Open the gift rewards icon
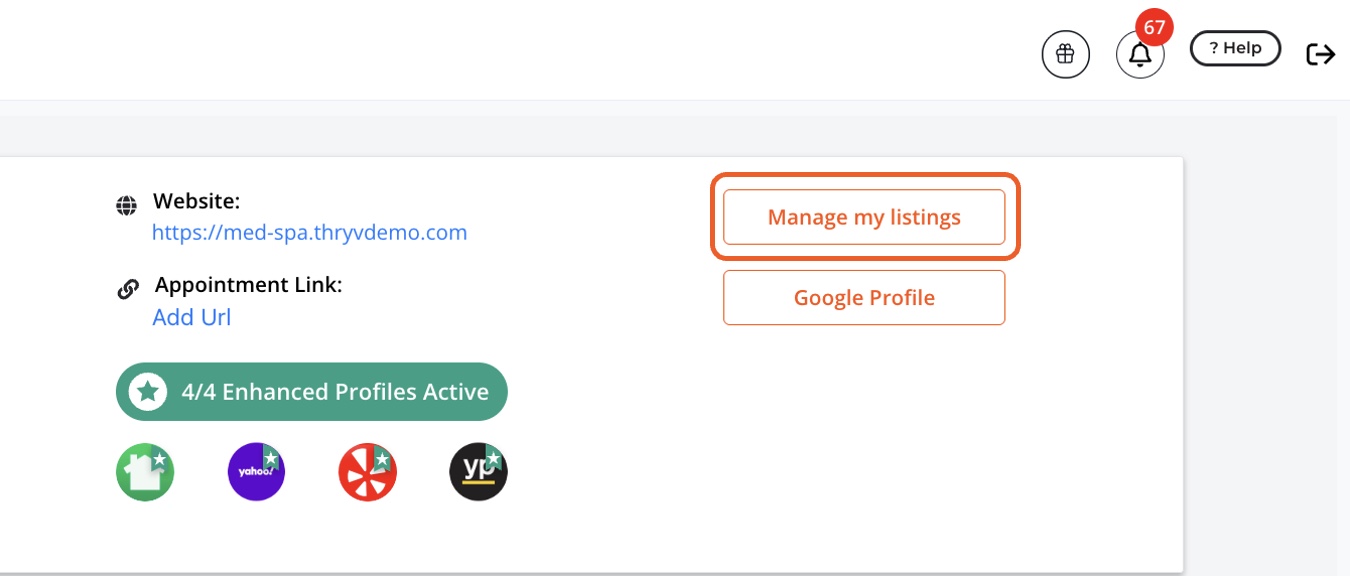 [x=1065, y=55]
